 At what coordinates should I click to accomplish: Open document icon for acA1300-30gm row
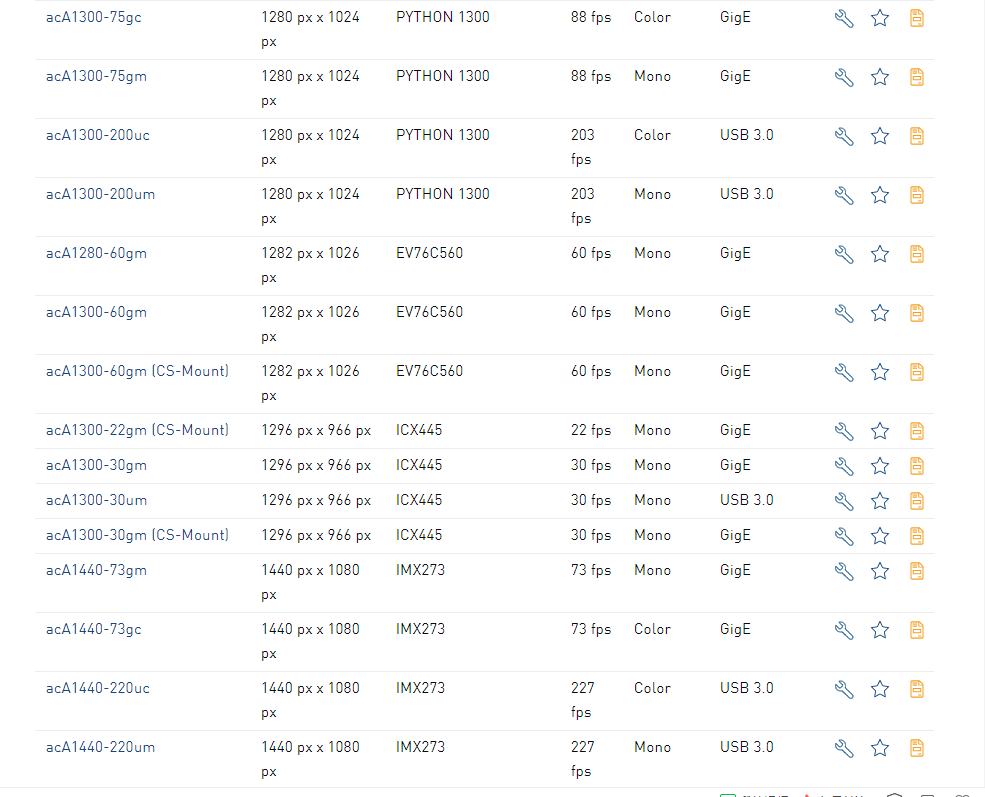point(916,466)
